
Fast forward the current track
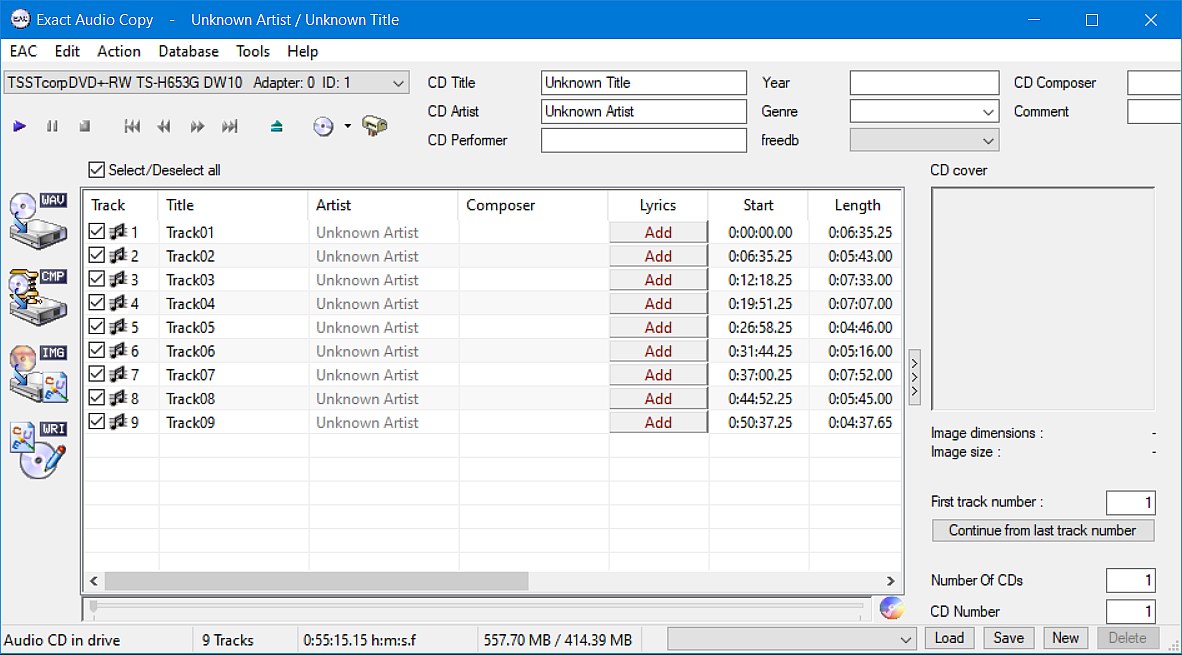(198, 127)
